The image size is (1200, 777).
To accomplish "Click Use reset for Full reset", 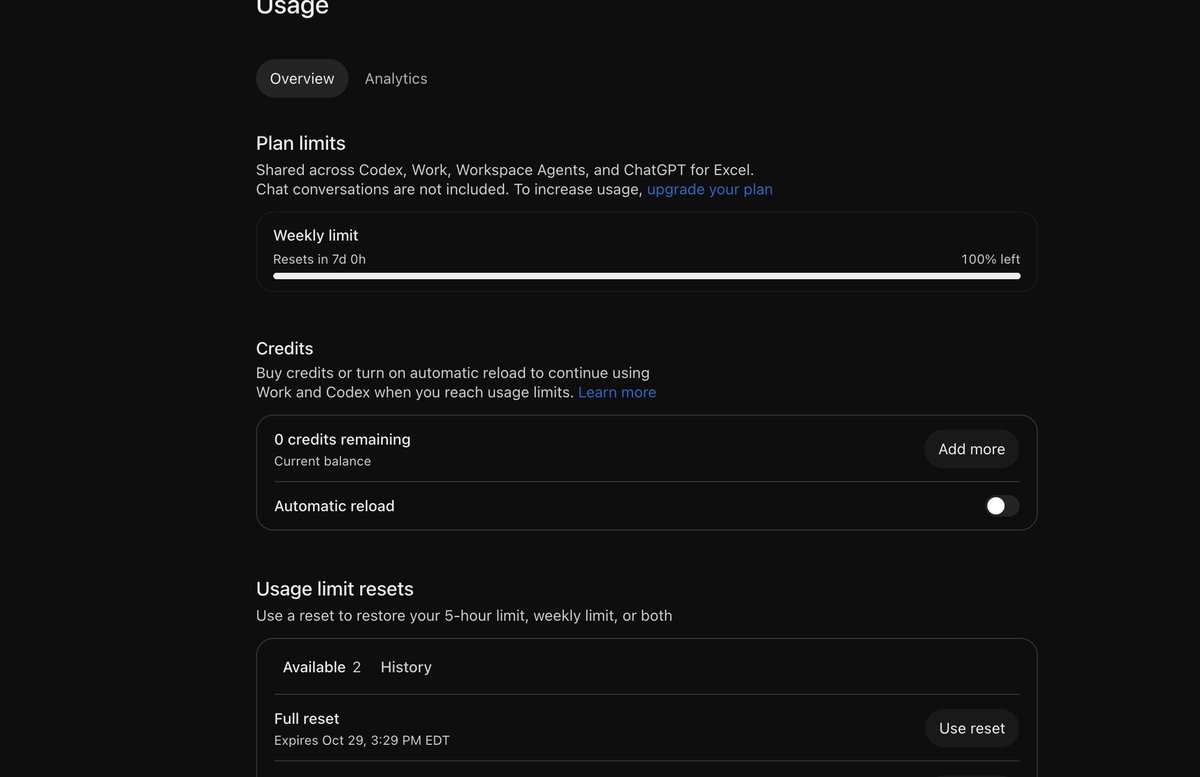I will (971, 728).
